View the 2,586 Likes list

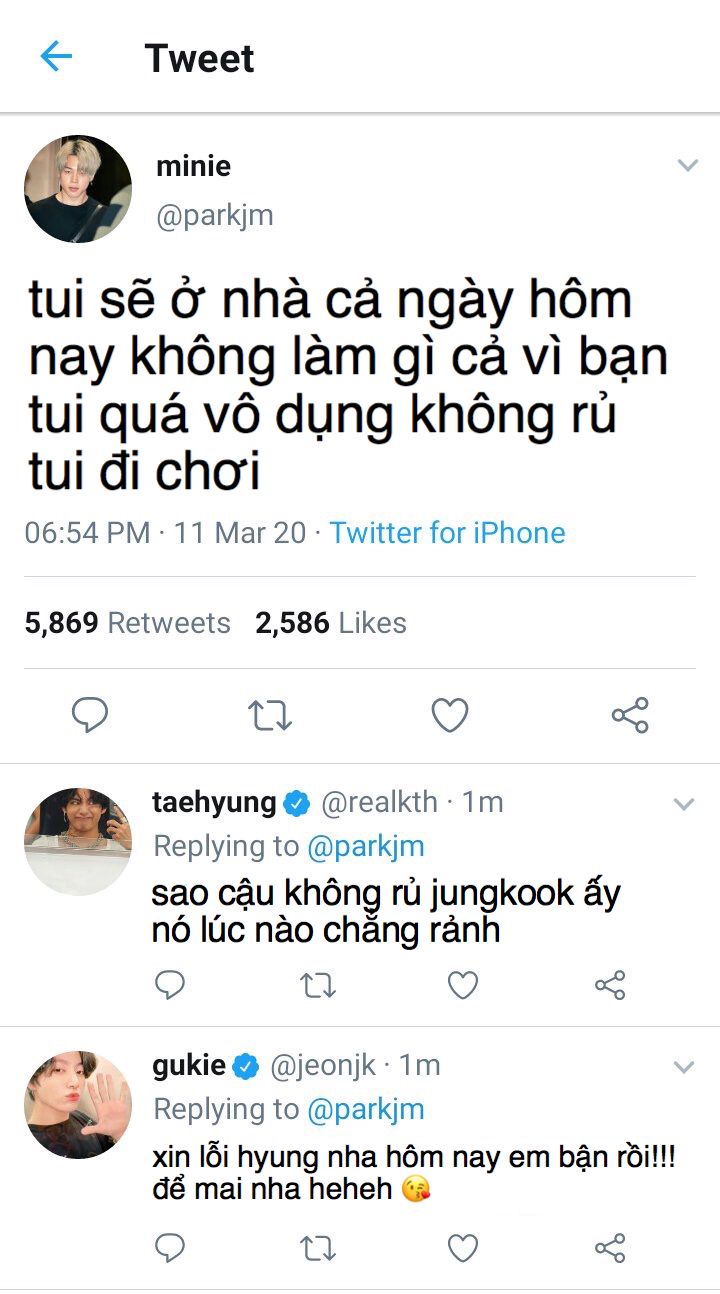coord(331,623)
